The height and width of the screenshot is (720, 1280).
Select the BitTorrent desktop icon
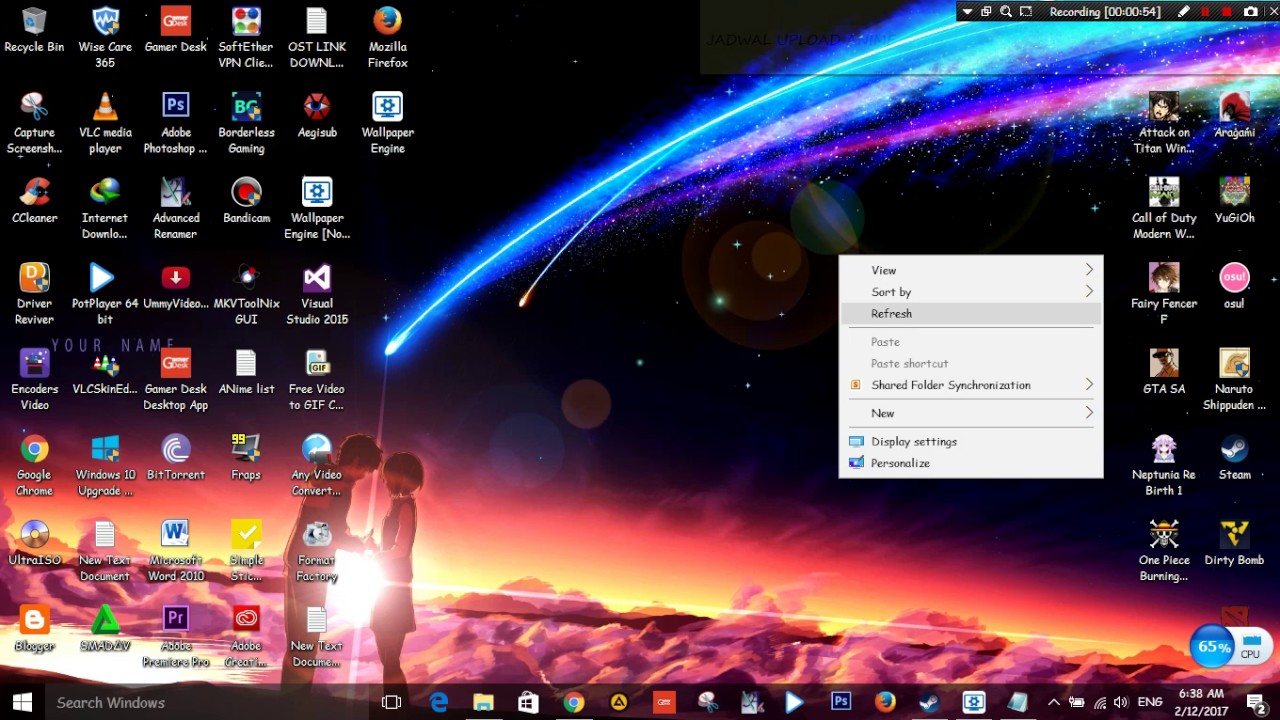pos(176,457)
